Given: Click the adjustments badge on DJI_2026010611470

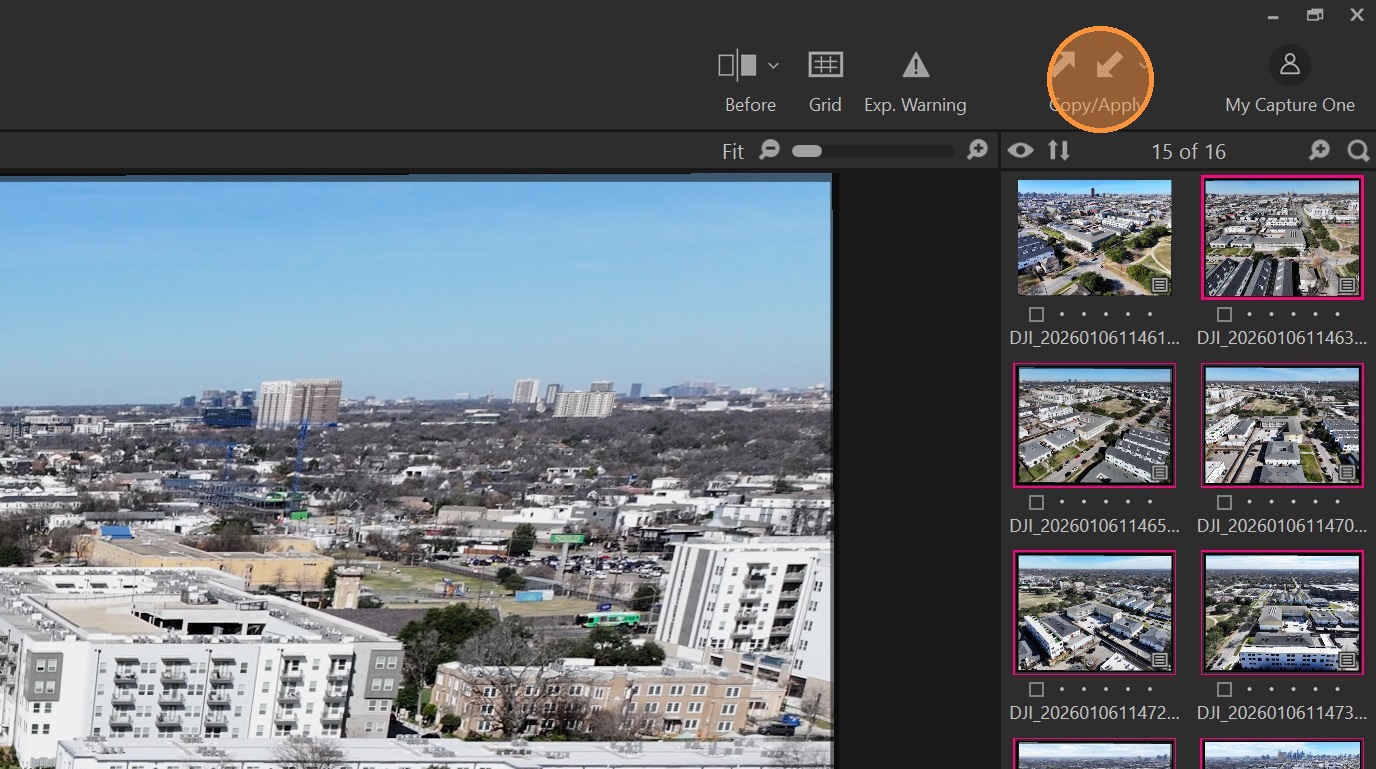Looking at the screenshot, I should pos(1348,472).
